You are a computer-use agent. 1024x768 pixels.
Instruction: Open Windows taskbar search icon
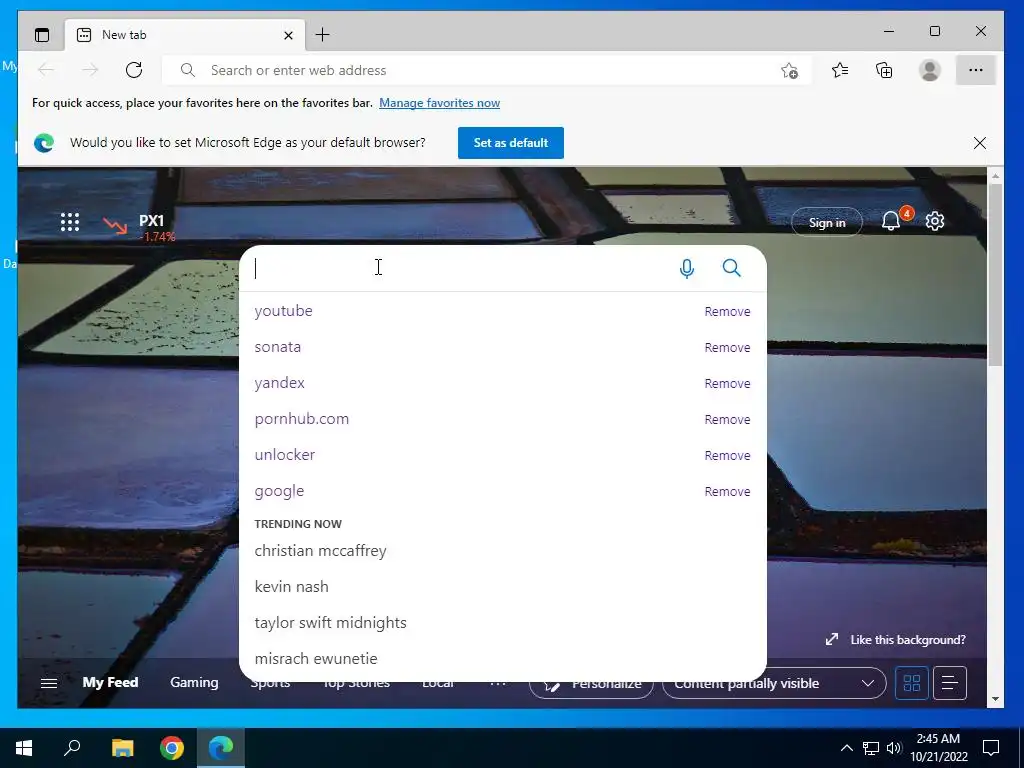[72, 748]
